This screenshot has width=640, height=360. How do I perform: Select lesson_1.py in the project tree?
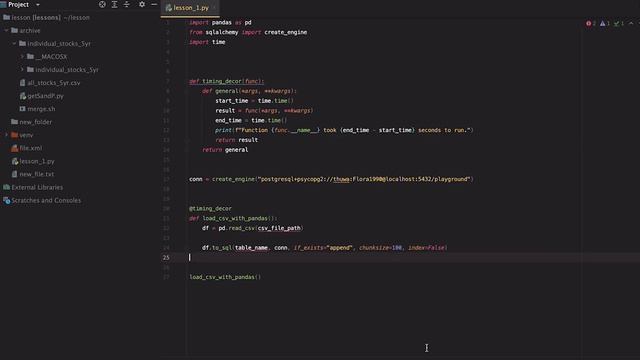37,161
